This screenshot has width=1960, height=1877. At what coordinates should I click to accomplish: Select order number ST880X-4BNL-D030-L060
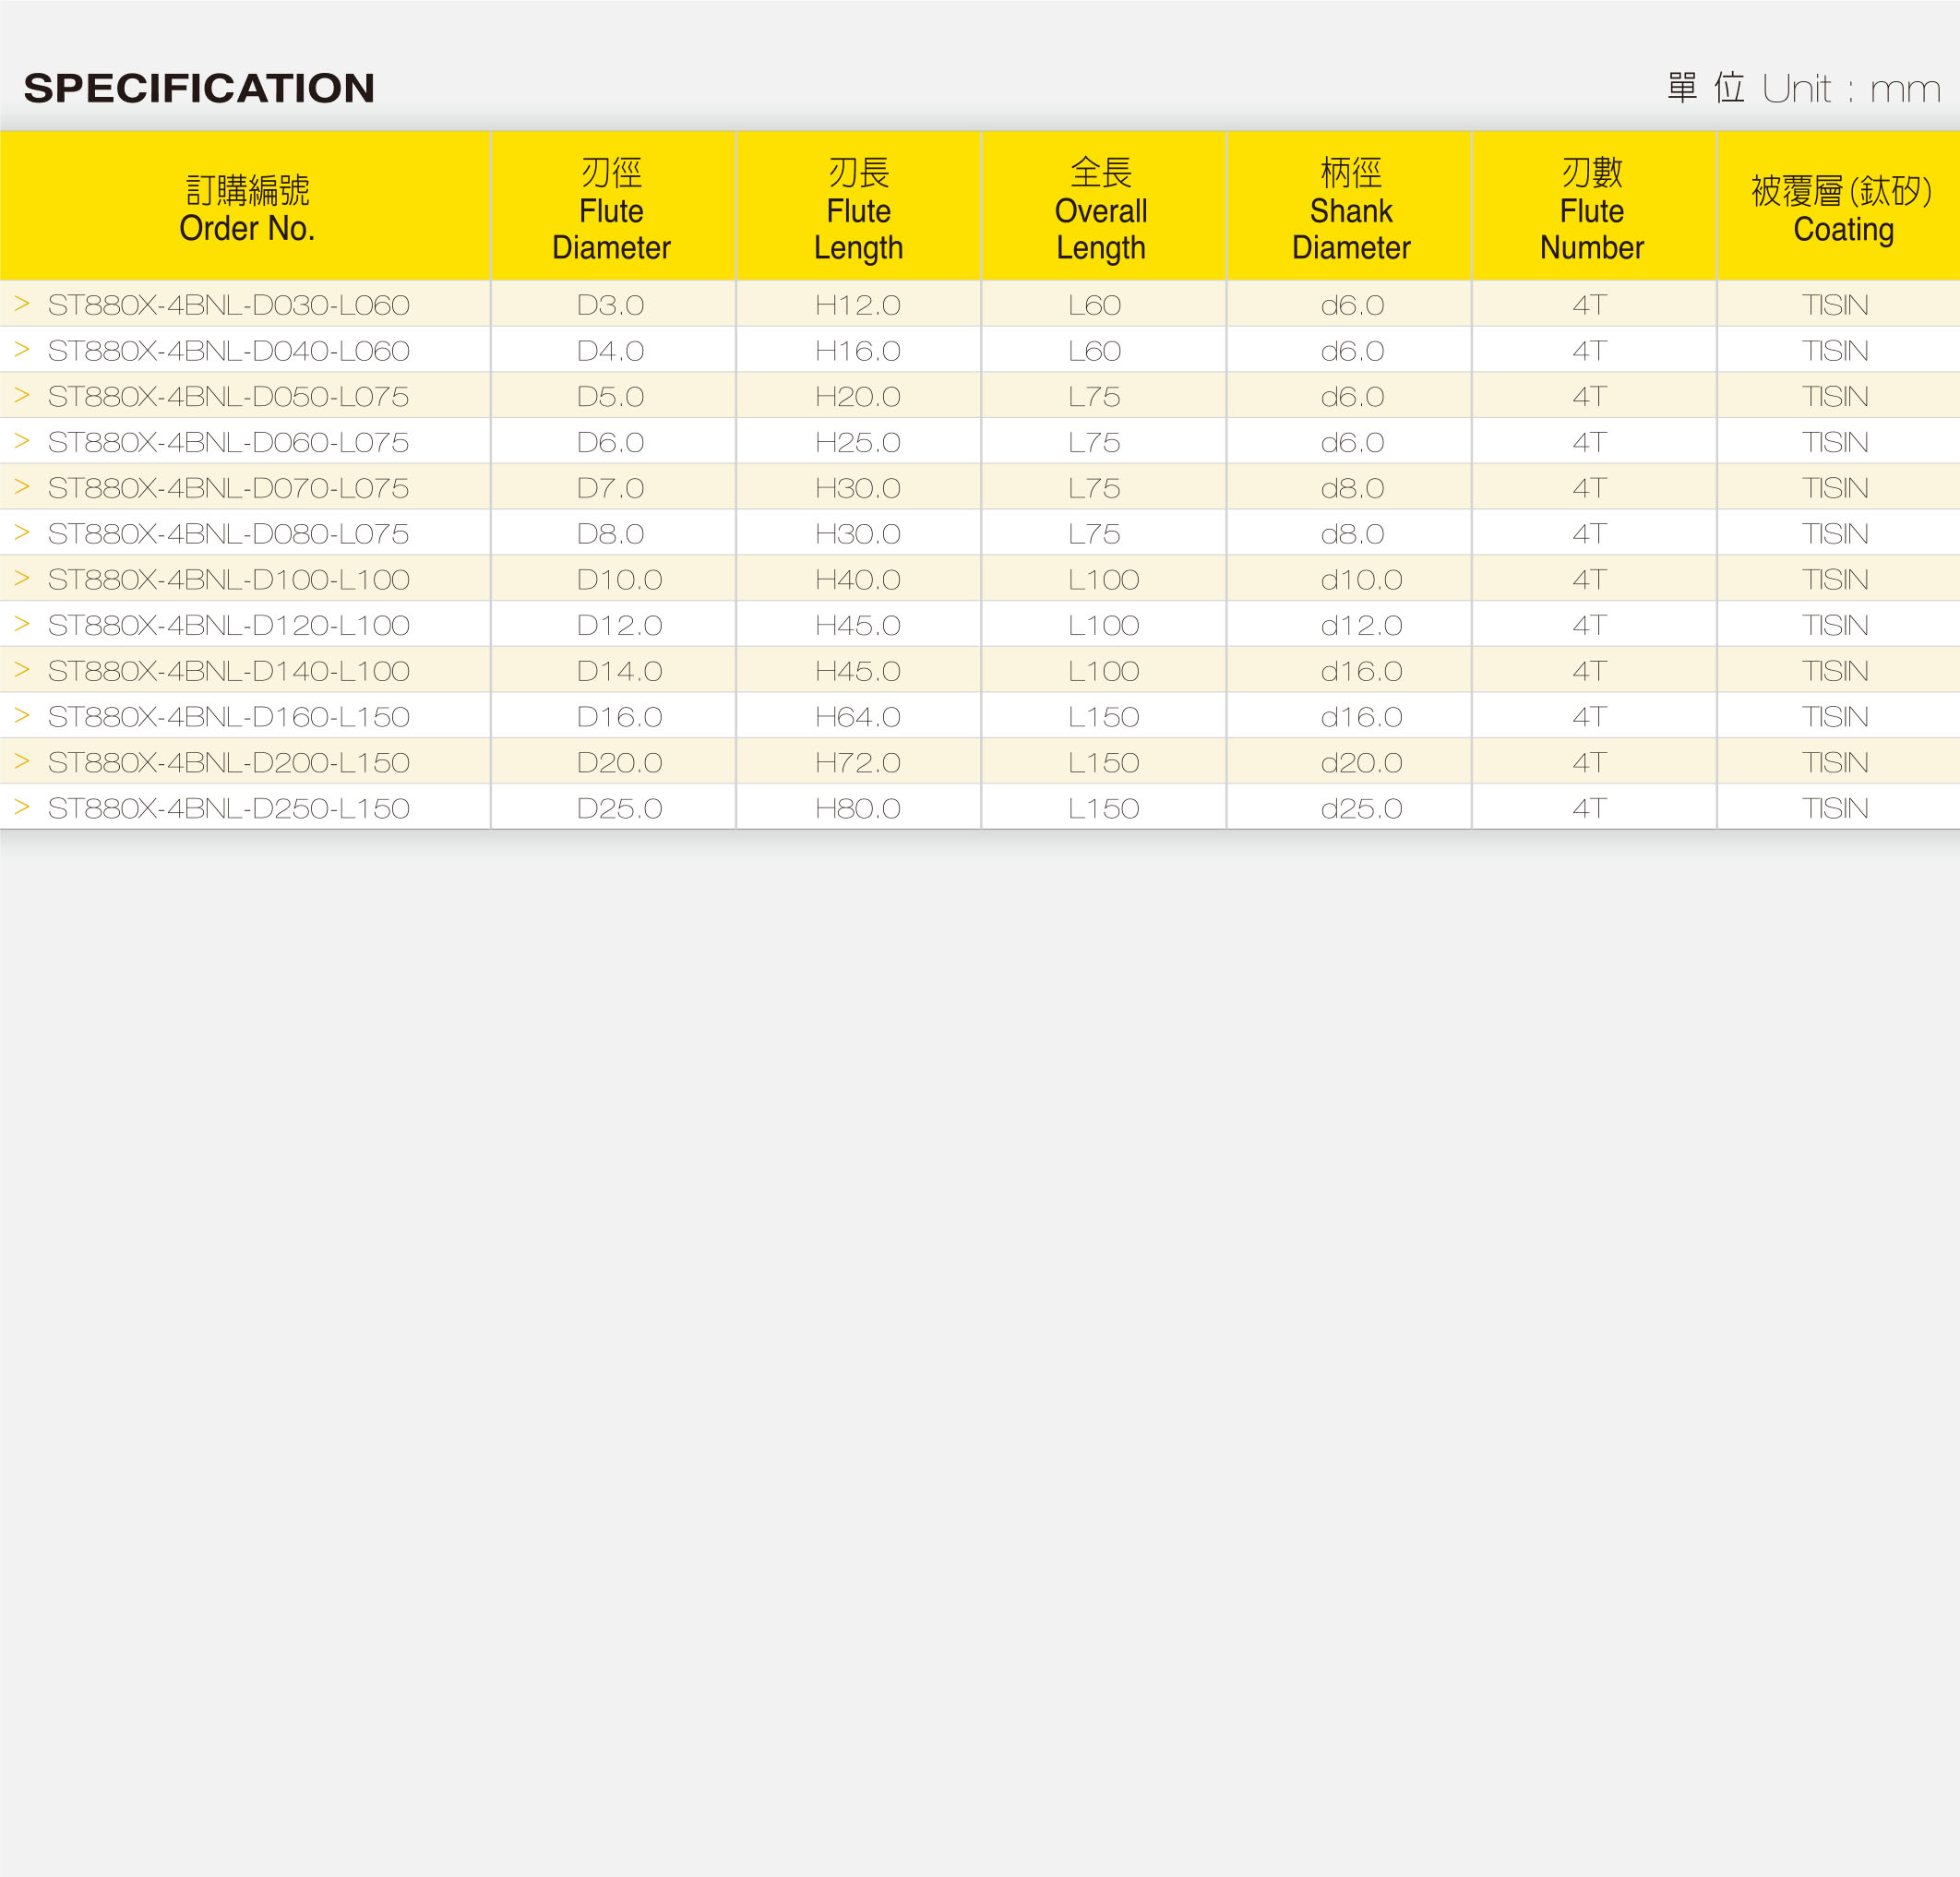[x=229, y=305]
